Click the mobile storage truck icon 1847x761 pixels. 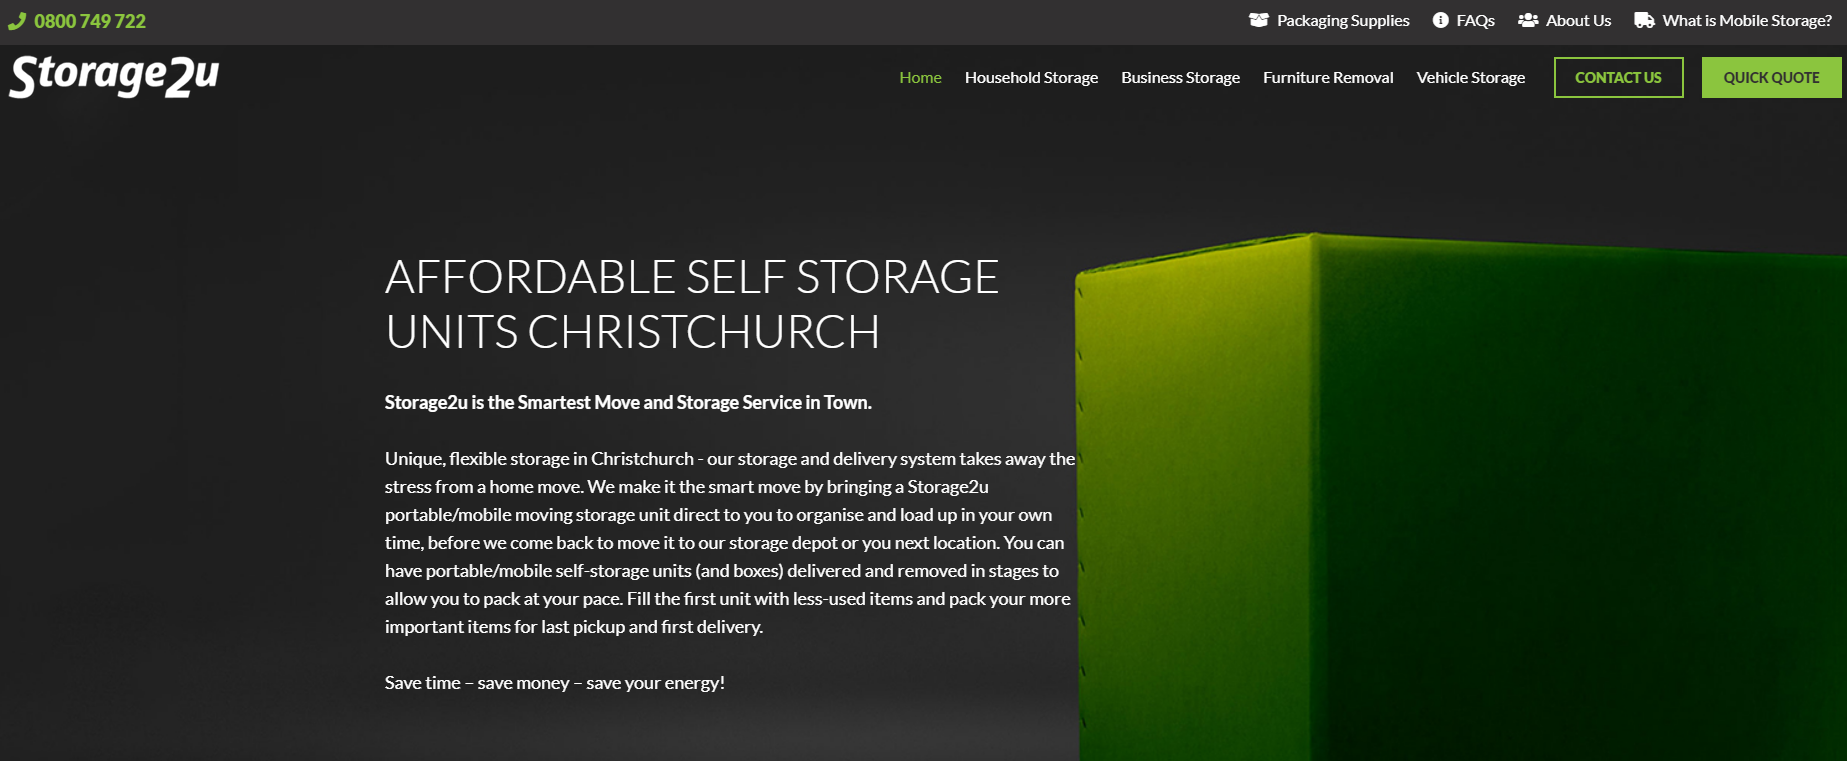point(1644,20)
